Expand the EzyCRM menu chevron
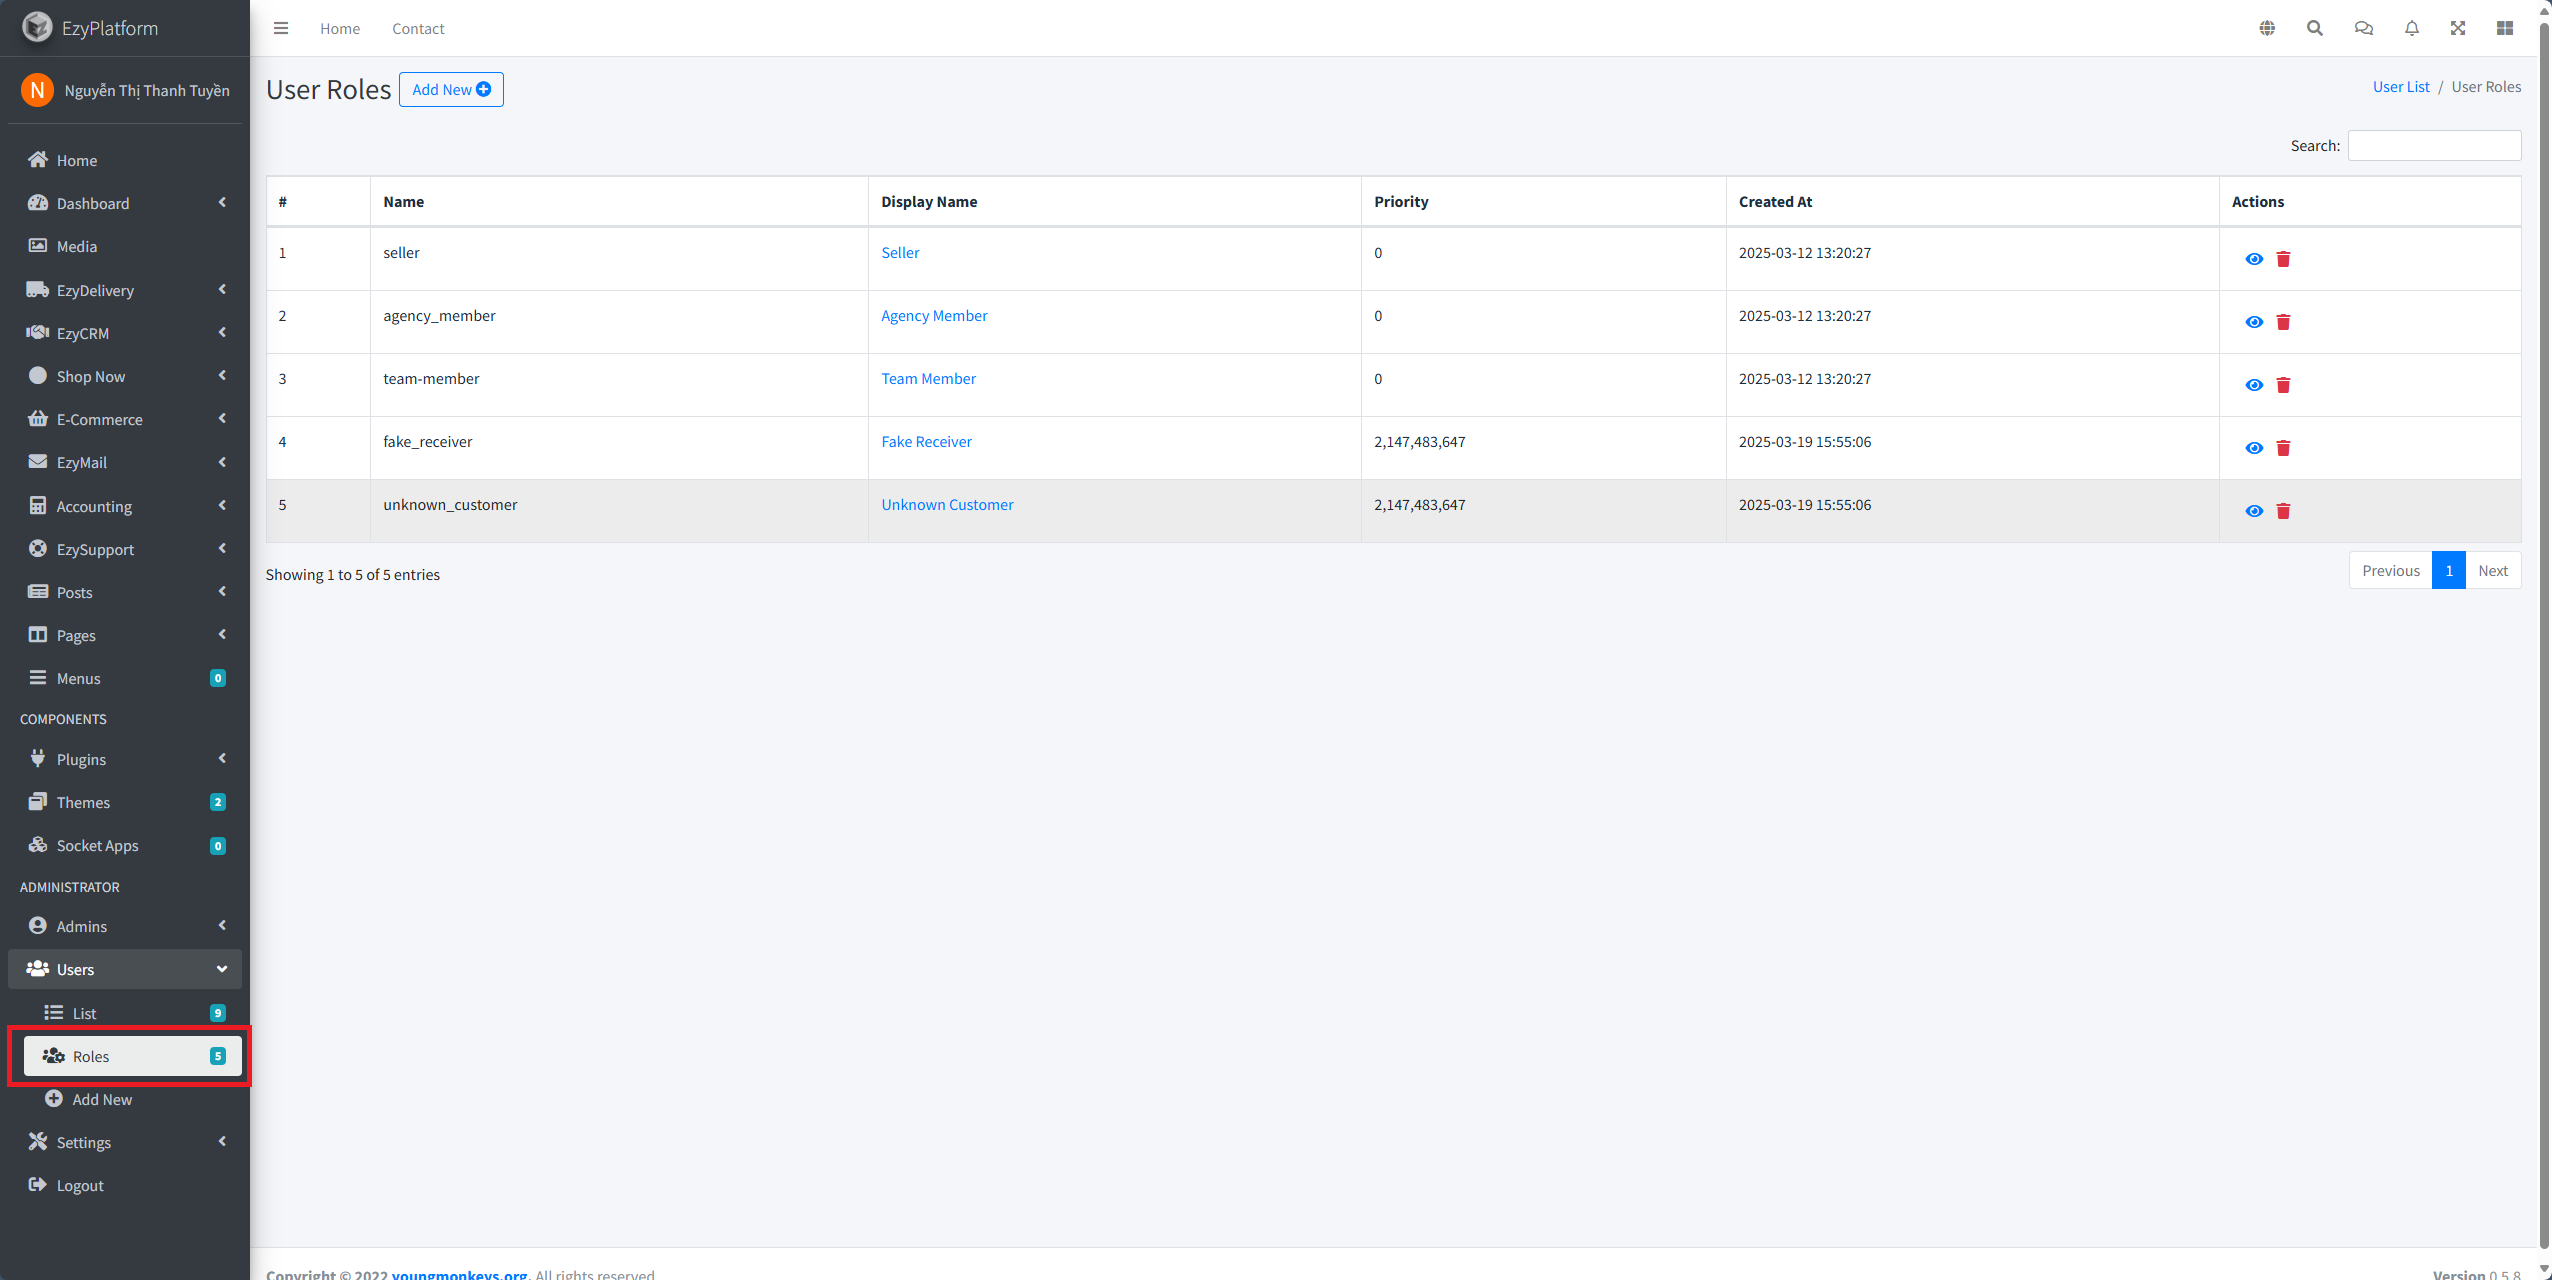 [x=222, y=332]
